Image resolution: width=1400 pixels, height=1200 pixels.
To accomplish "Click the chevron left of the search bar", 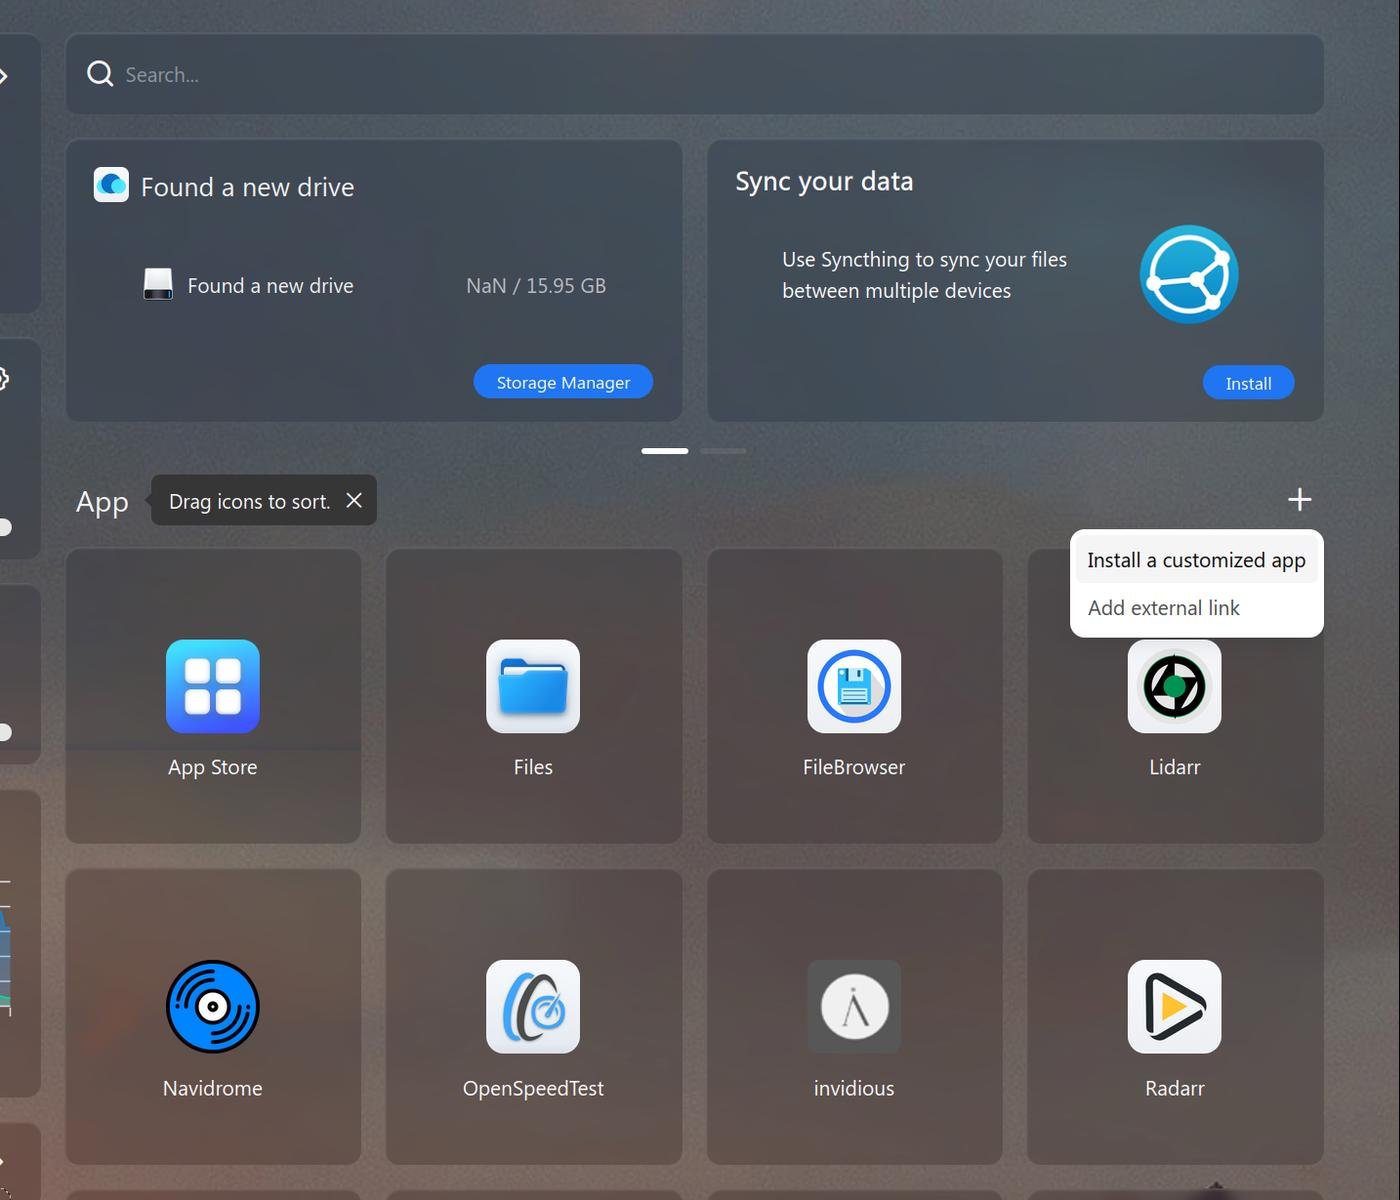I will [x=4, y=76].
